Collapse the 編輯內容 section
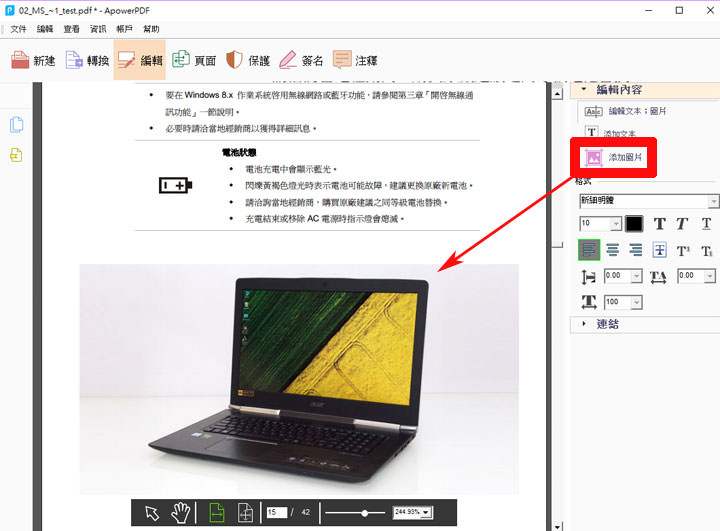The width and height of the screenshot is (720, 531). point(584,89)
